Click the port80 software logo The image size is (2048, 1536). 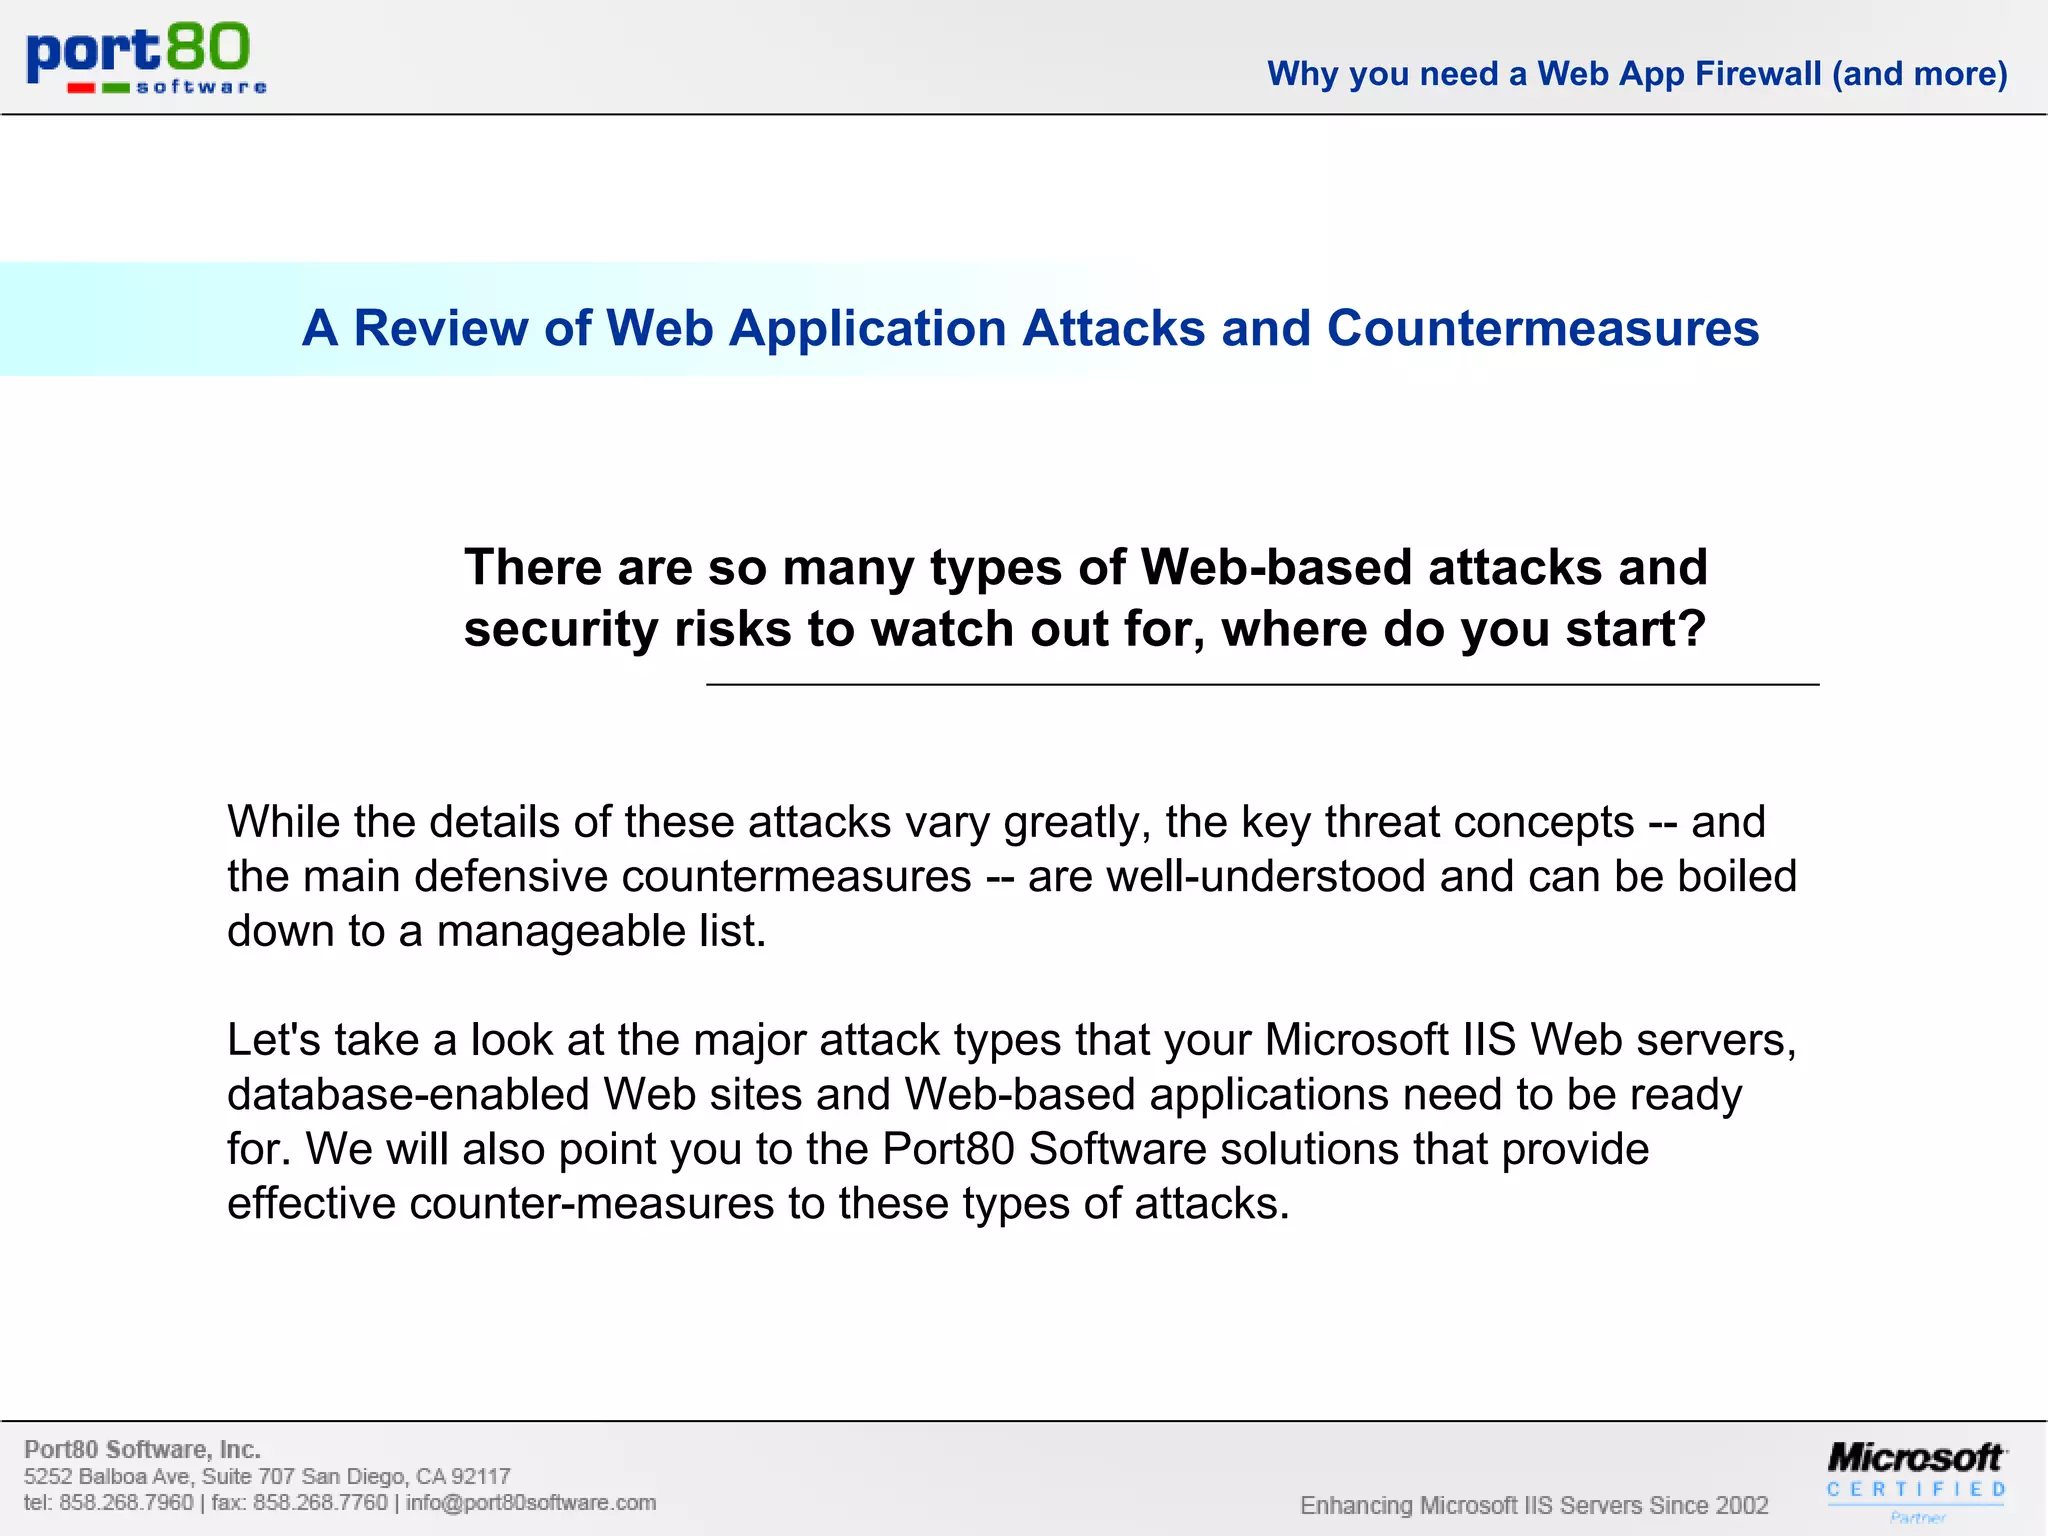[x=146, y=58]
